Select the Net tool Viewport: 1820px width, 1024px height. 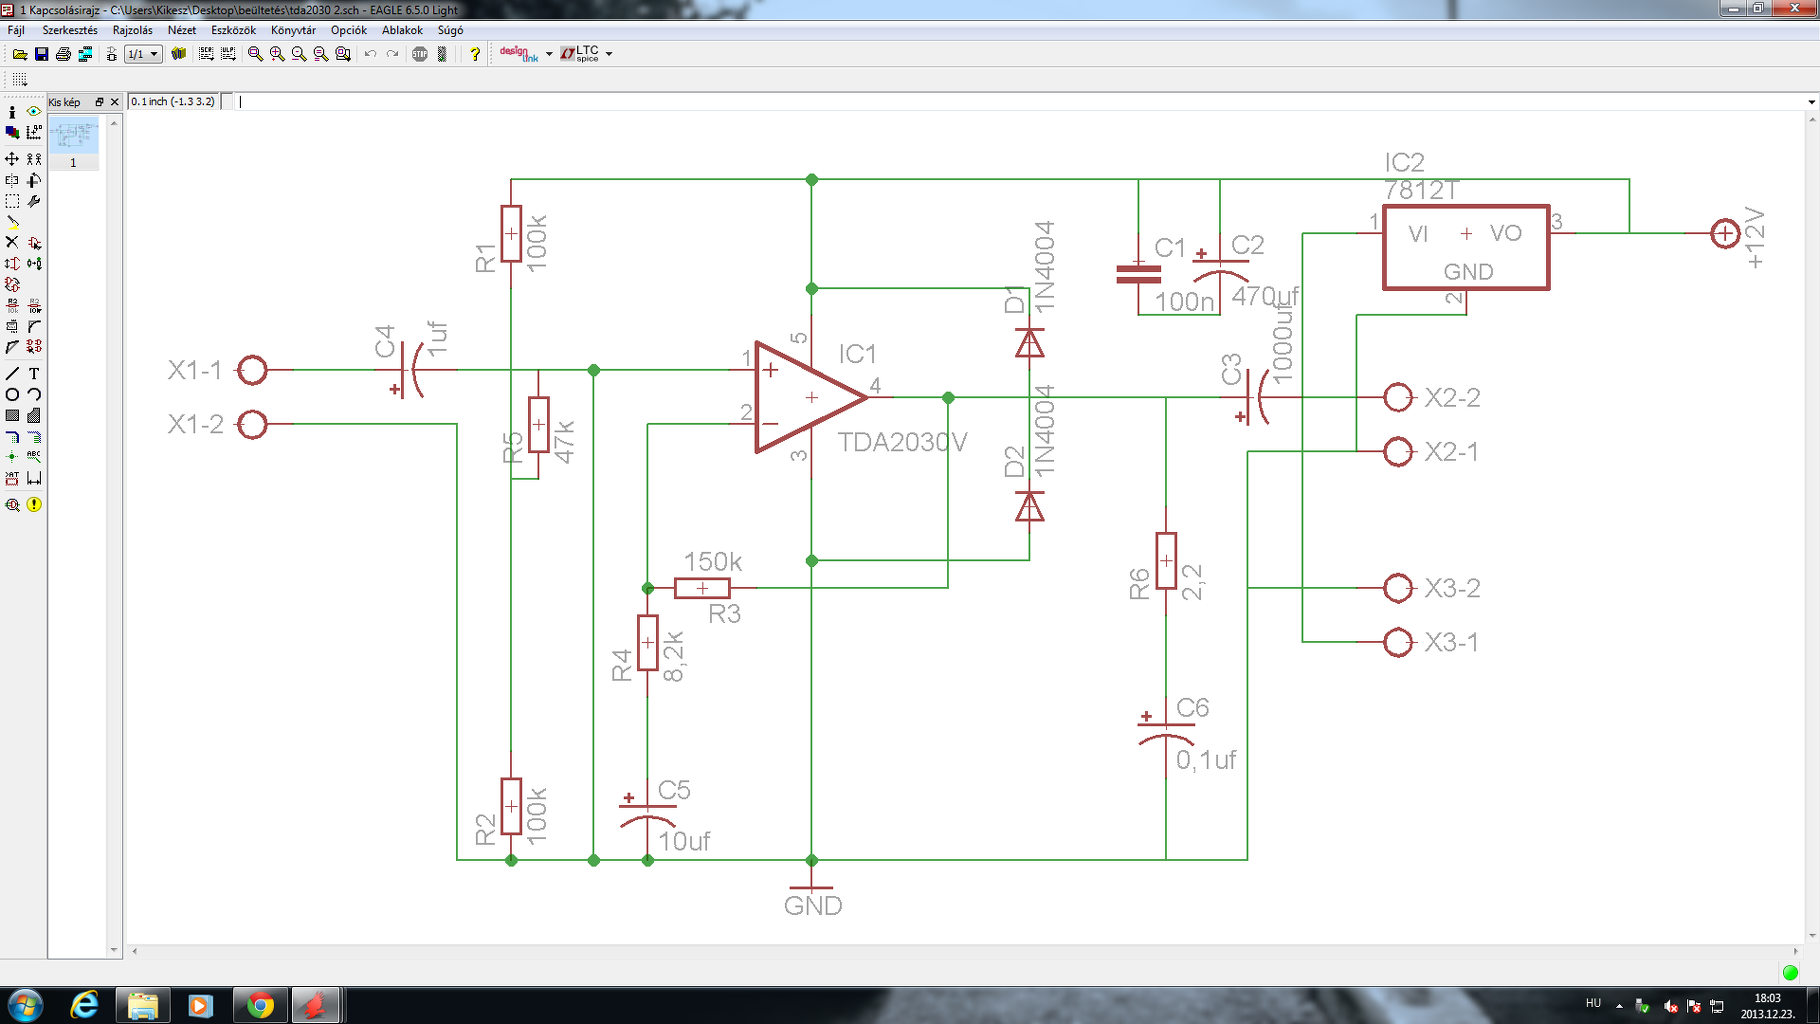coord(34,437)
